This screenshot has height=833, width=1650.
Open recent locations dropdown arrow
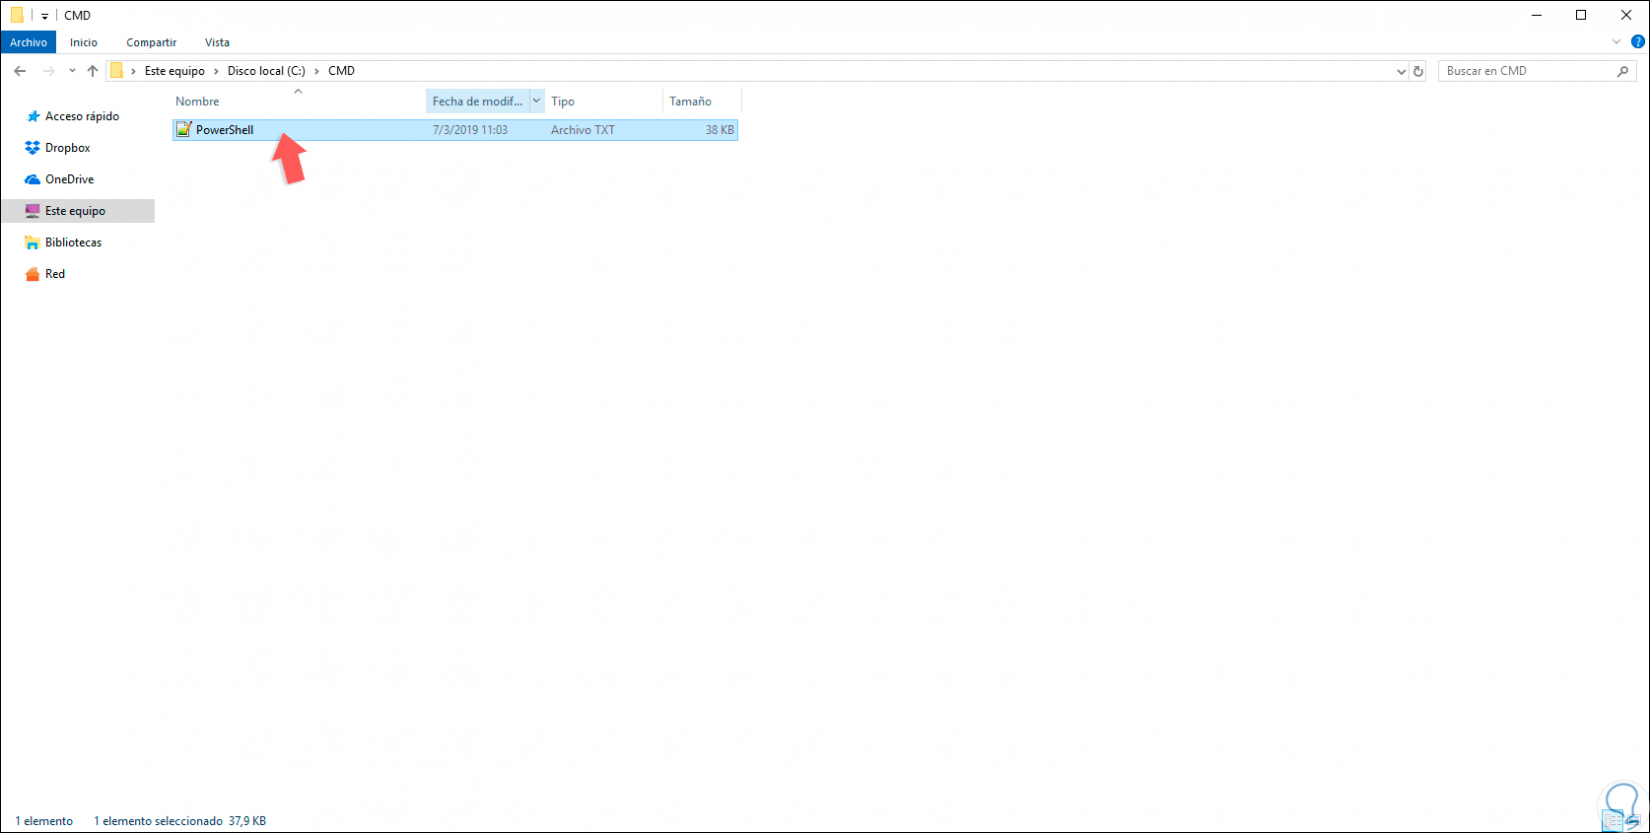click(x=72, y=71)
